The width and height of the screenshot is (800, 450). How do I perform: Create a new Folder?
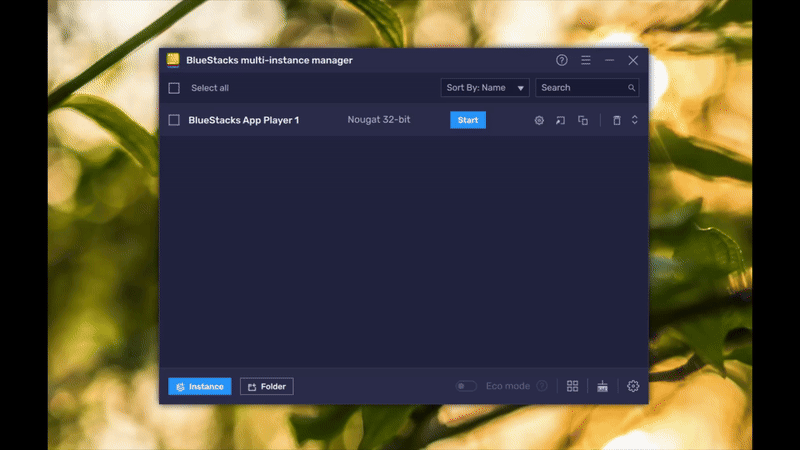[x=267, y=386]
